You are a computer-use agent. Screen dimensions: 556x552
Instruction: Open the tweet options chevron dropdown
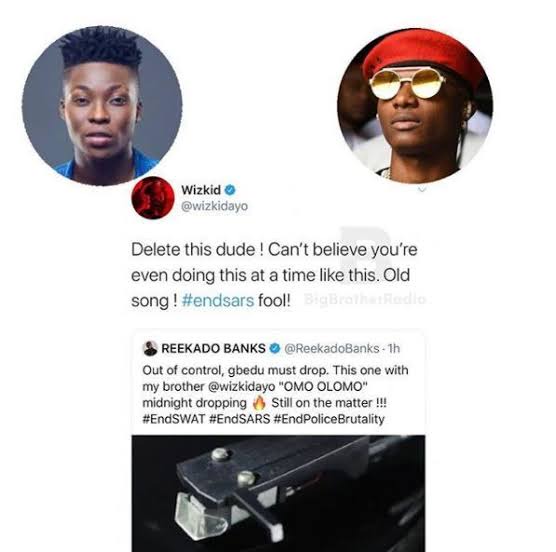[x=422, y=190]
